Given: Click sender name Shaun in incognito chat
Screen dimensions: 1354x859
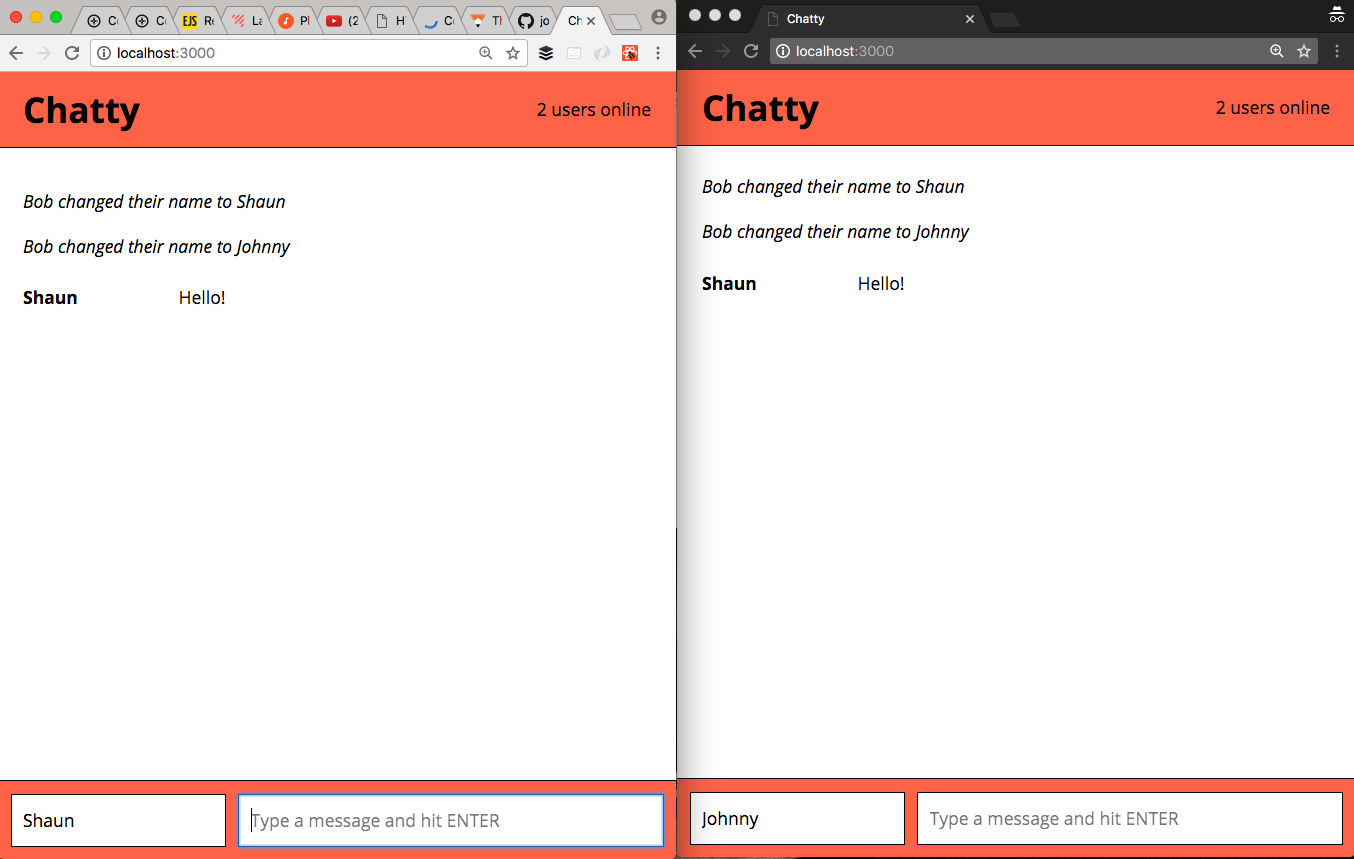Looking at the screenshot, I should [x=729, y=284].
